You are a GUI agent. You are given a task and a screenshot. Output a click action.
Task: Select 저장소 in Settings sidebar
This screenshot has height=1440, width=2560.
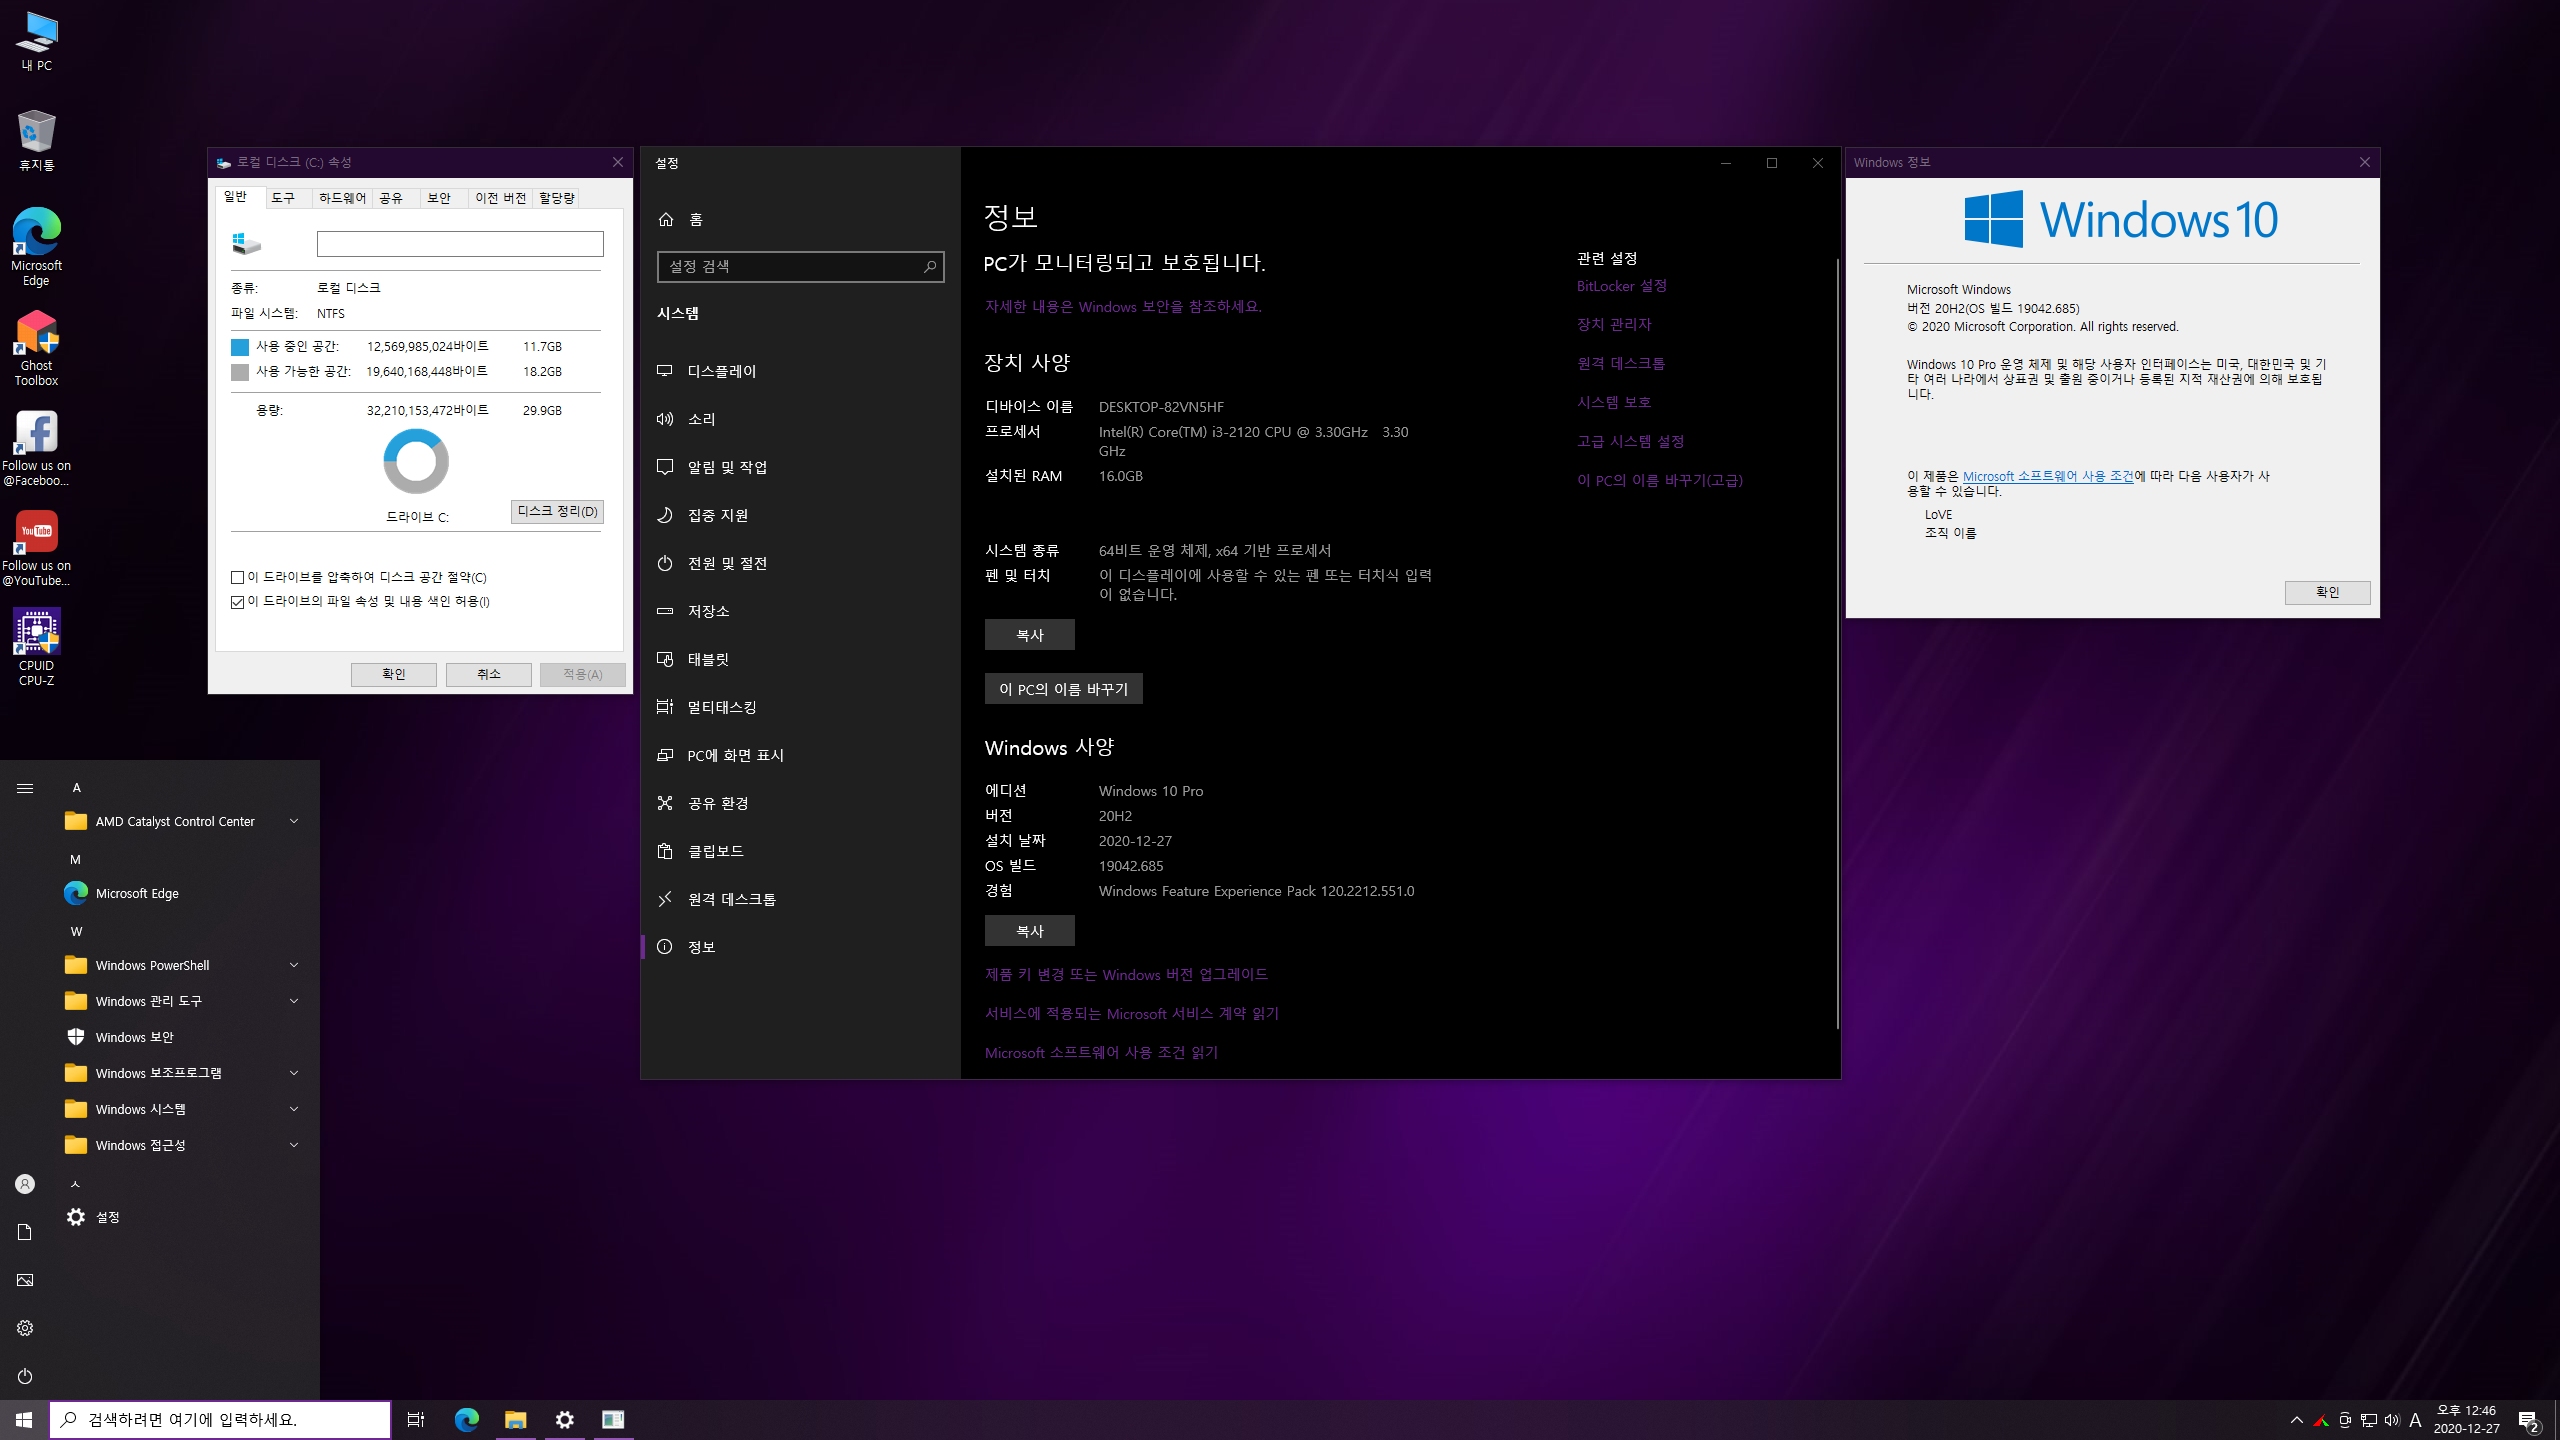(708, 611)
